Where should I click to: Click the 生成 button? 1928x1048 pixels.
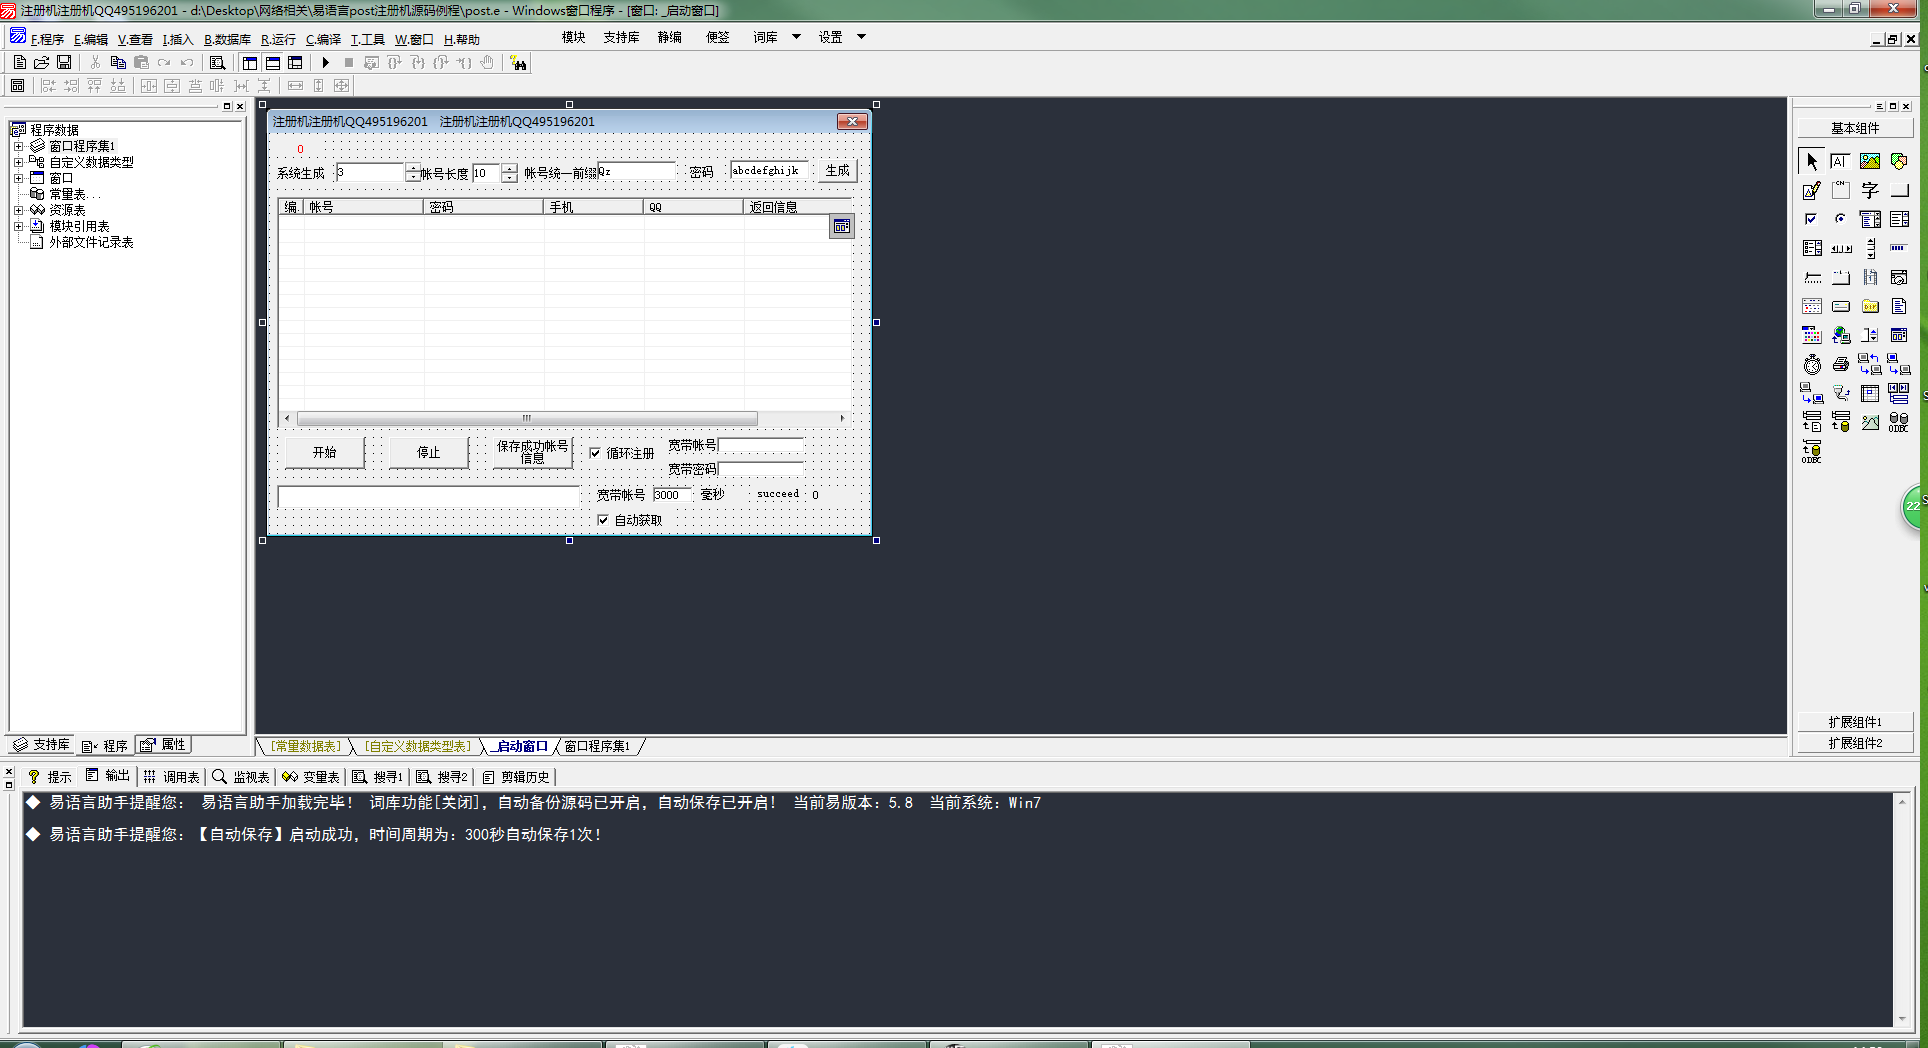coord(837,171)
